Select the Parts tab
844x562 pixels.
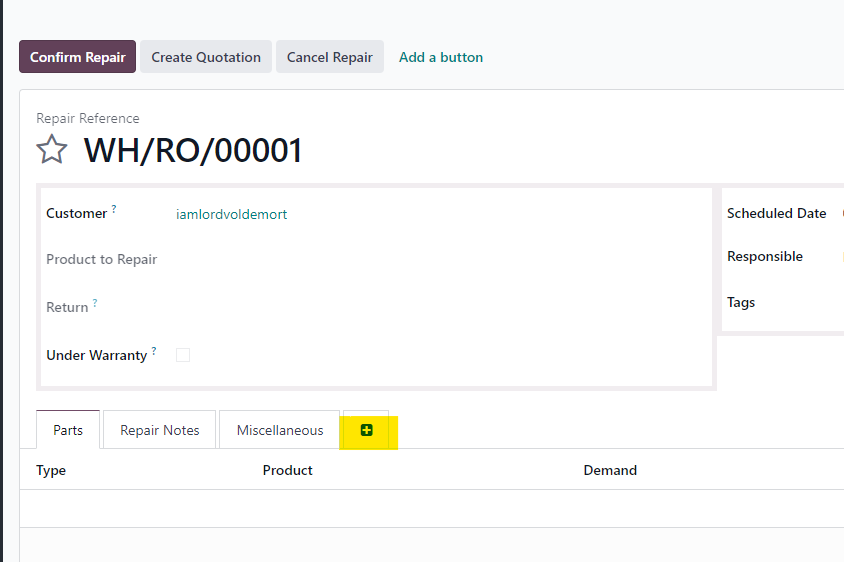coord(68,430)
